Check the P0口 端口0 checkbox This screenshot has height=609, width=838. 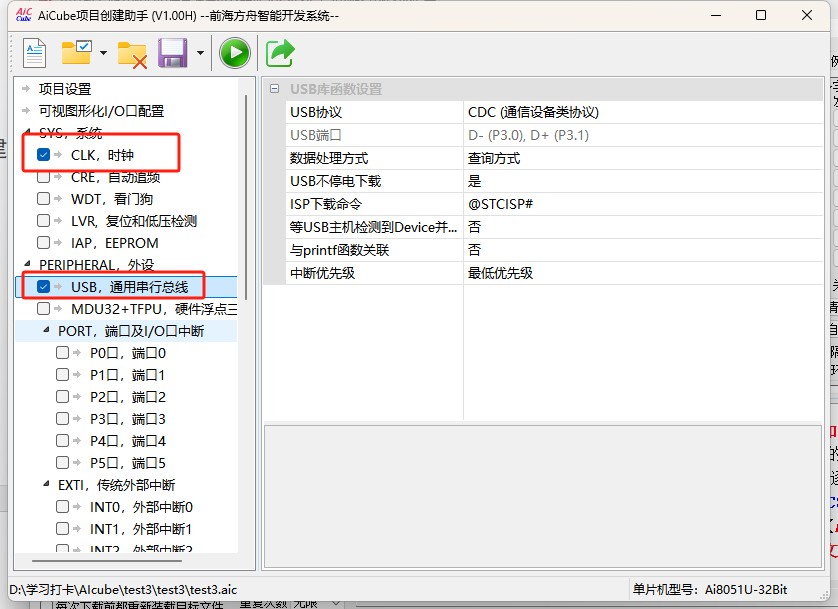coord(63,353)
